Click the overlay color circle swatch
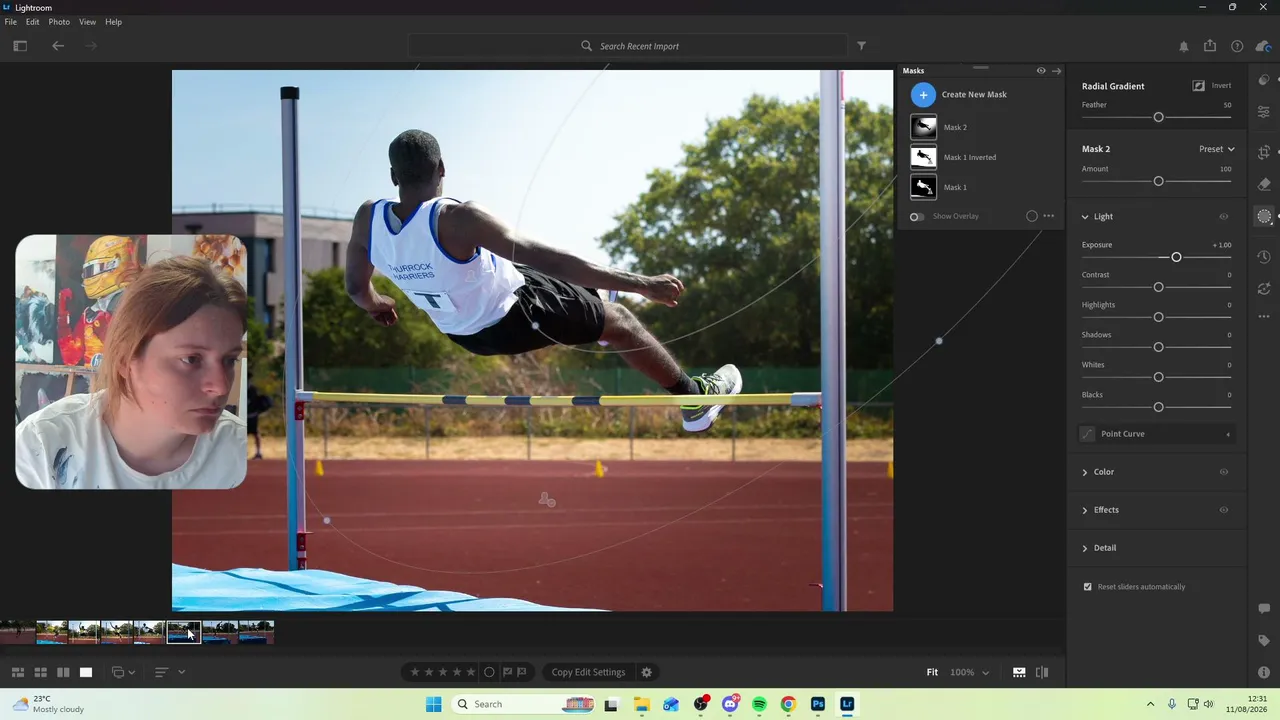Screen dimensions: 1280x720 pyautogui.click(x=1032, y=216)
